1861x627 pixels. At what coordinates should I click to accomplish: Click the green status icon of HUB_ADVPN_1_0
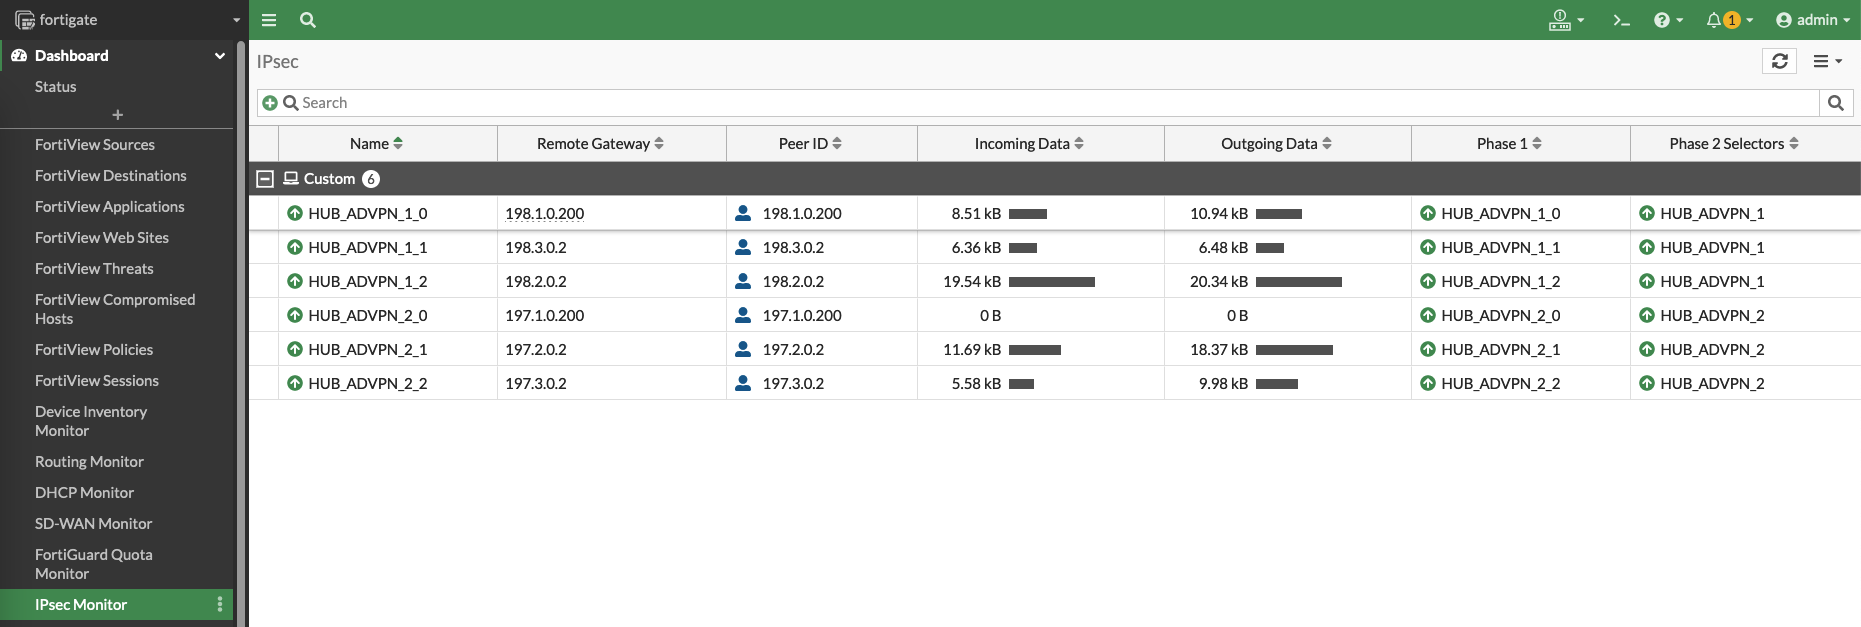click(x=295, y=213)
